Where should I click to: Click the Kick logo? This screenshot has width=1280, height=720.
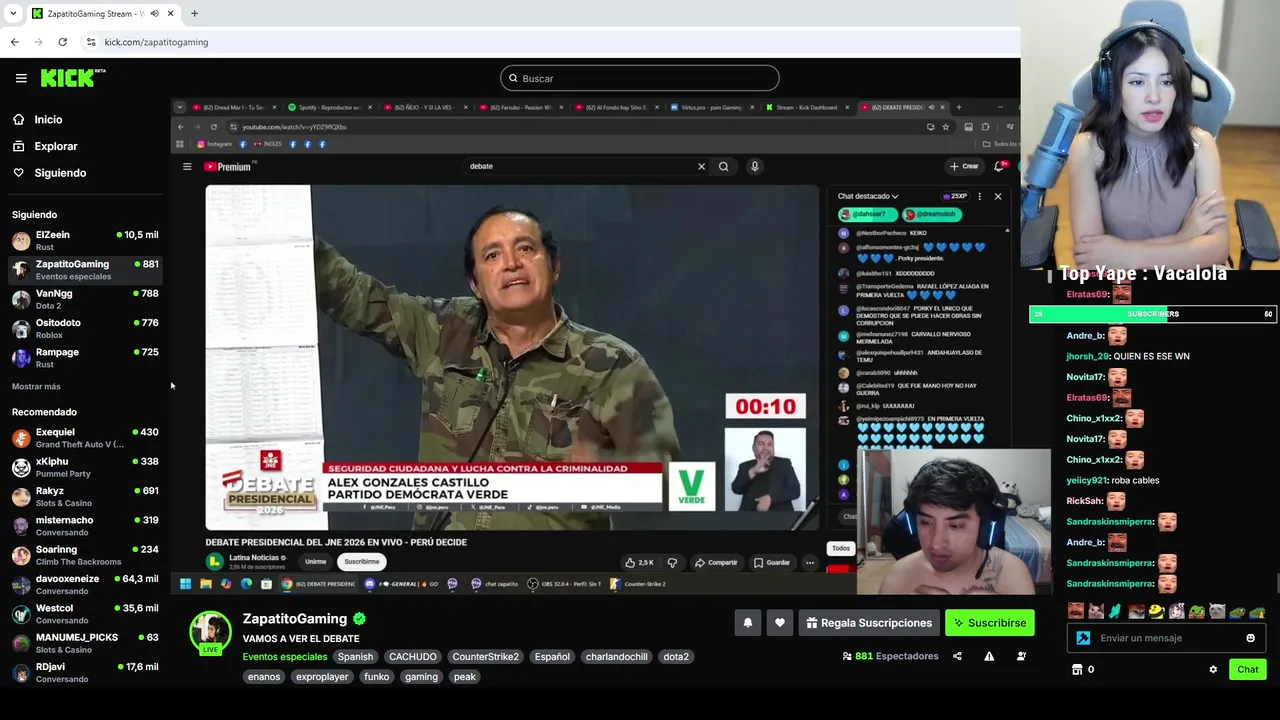[72, 78]
